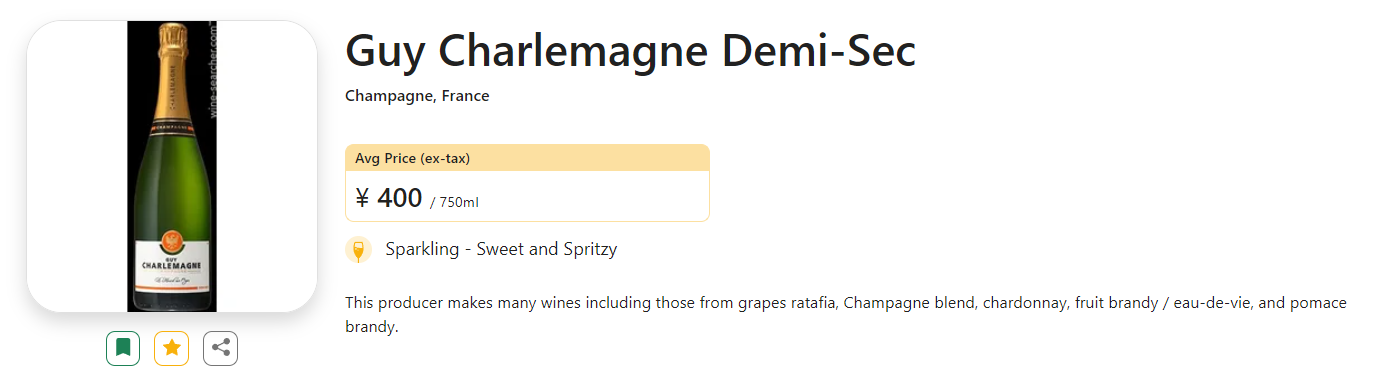Save wine with the green bookmark icon
The height and width of the screenshot is (387, 1391).
pyautogui.click(x=123, y=348)
